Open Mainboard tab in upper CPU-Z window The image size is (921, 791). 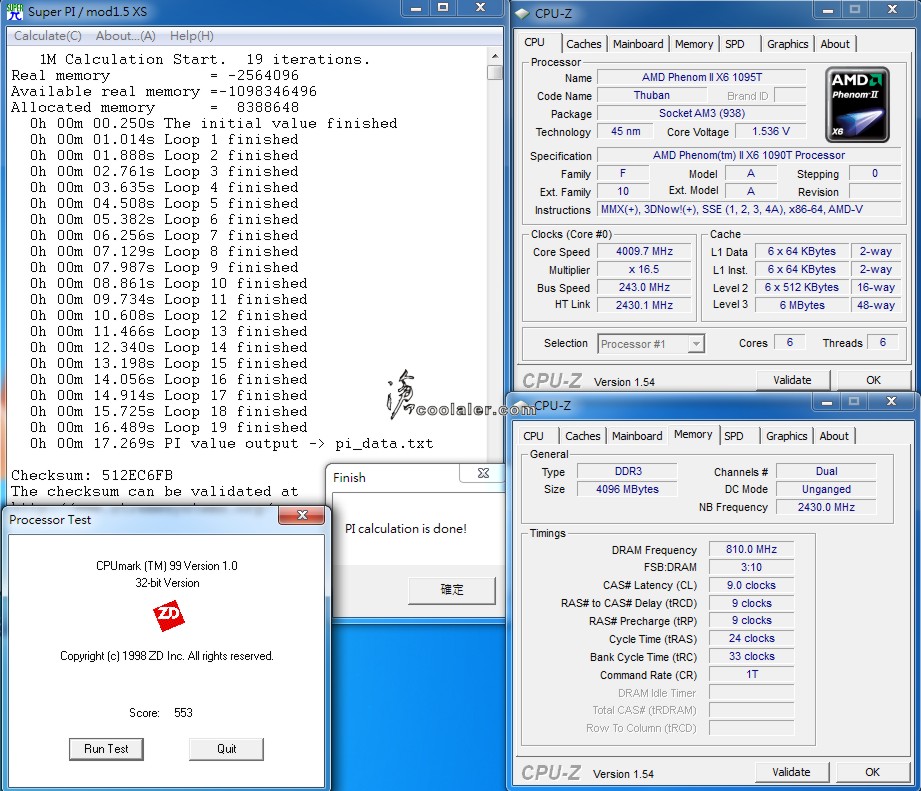tap(638, 44)
